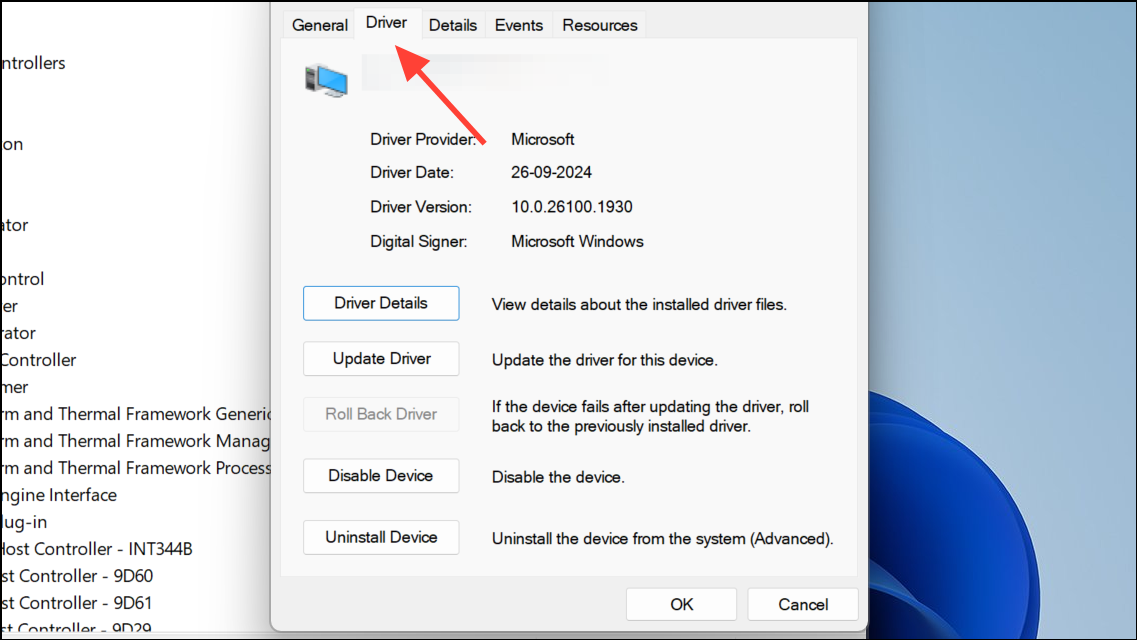Select the Thermal Framework Processor entry
1137x640 pixels.
136,467
